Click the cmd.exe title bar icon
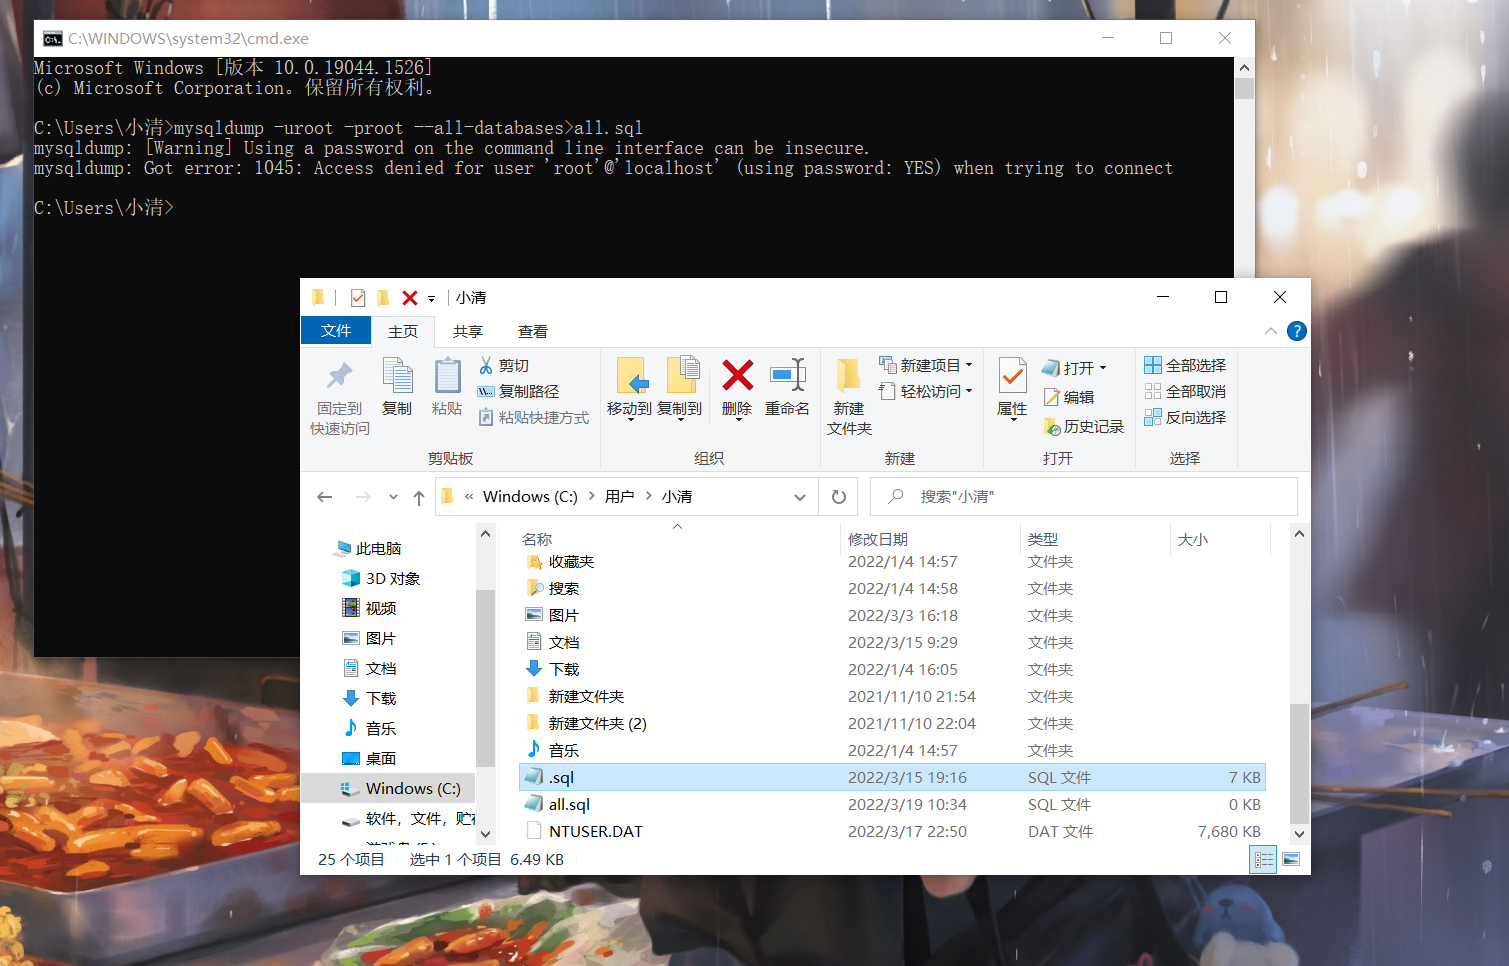 click(53, 39)
